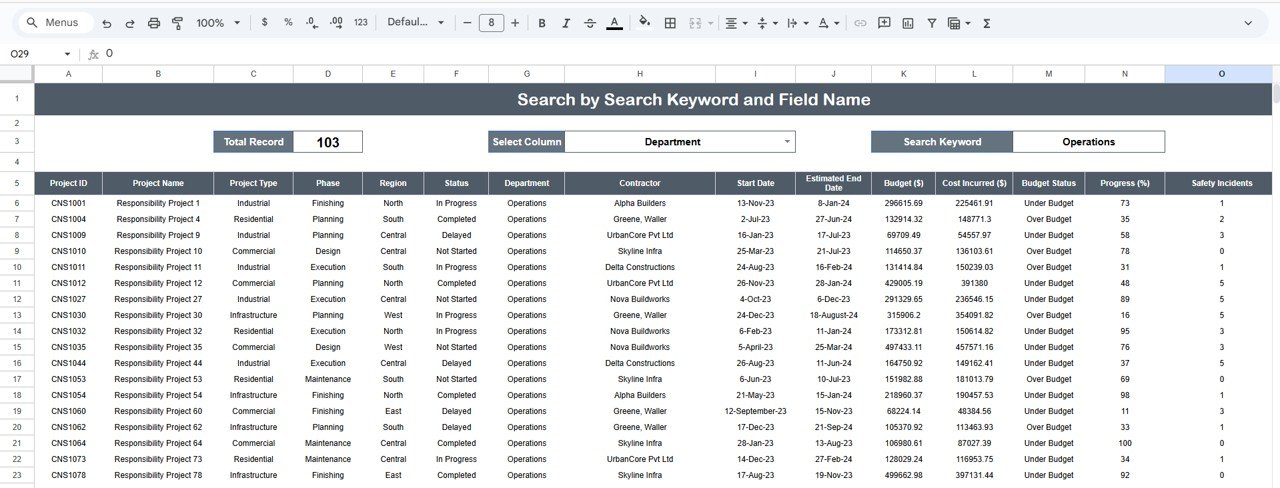Select column A header
Screen dimensions: 1280x488
click(x=68, y=74)
